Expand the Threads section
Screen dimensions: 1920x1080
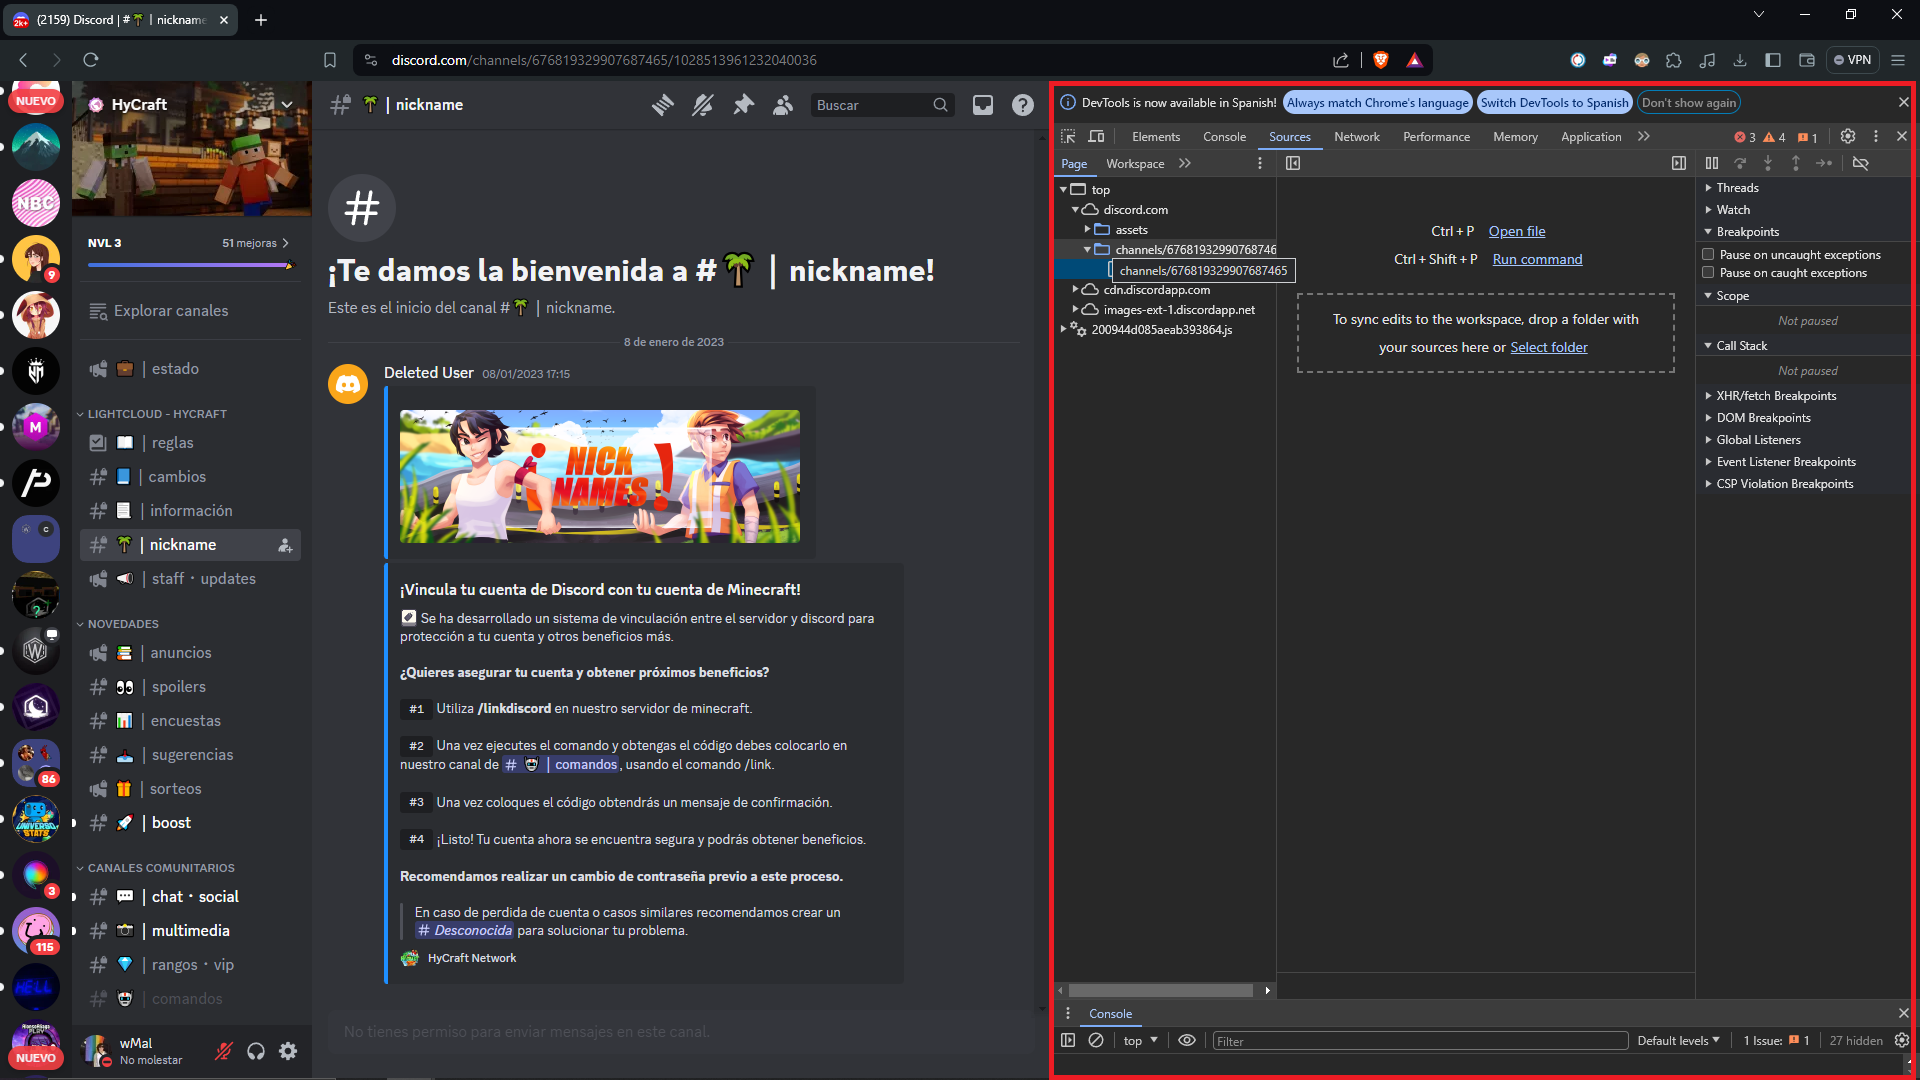point(1737,188)
